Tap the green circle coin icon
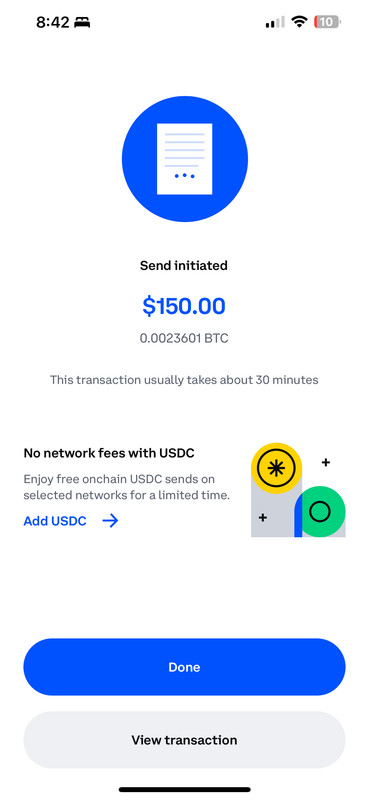 [x=320, y=511]
